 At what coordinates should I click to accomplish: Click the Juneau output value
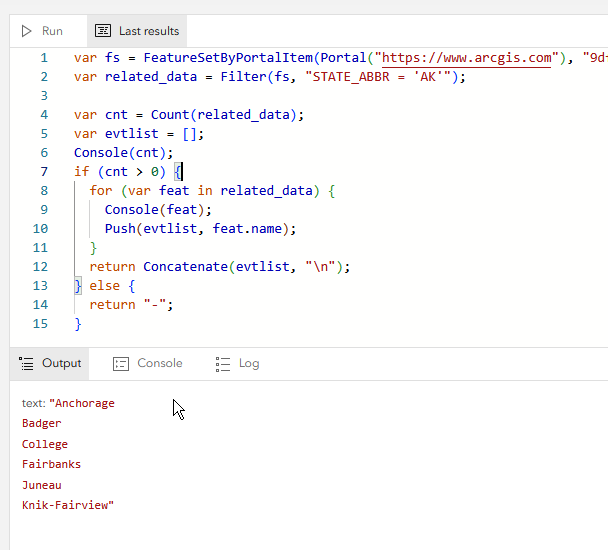click(x=42, y=485)
